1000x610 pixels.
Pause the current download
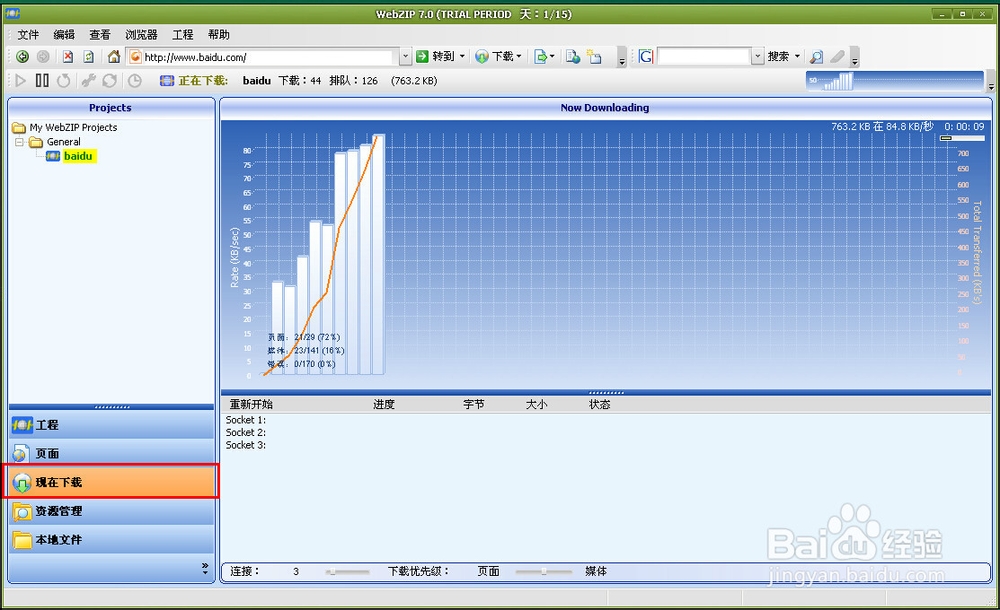42,80
